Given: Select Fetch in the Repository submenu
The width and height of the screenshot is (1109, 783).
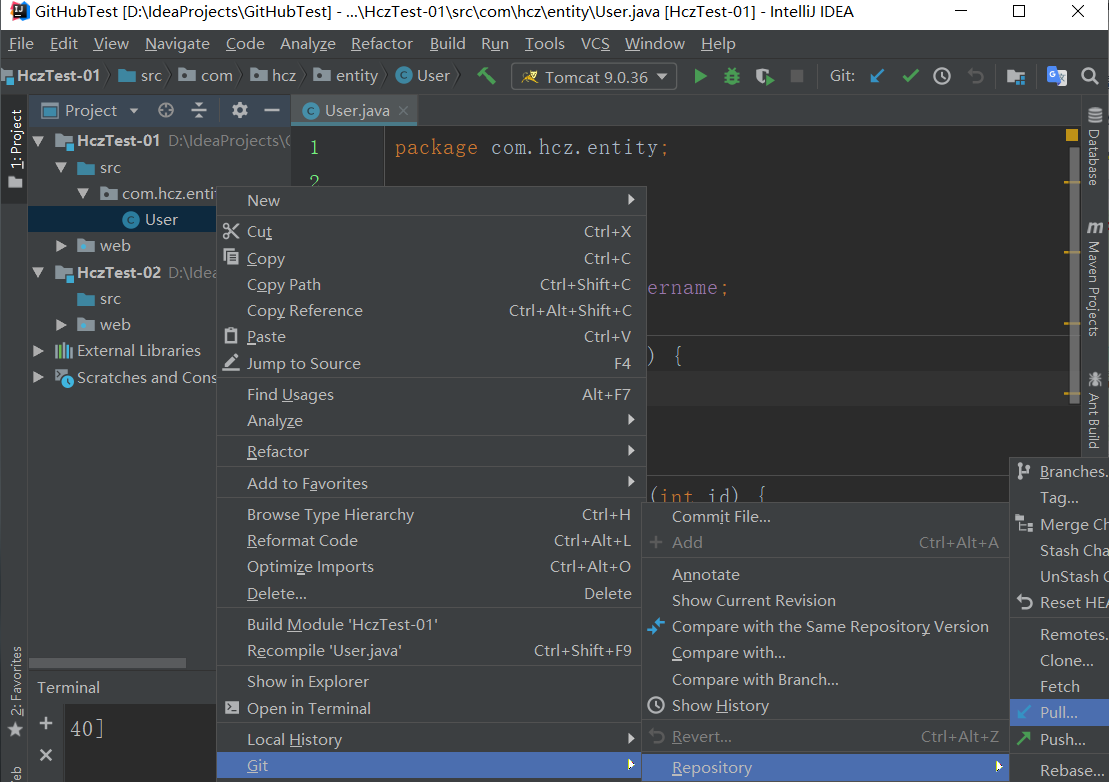Looking at the screenshot, I should click(x=1059, y=686).
